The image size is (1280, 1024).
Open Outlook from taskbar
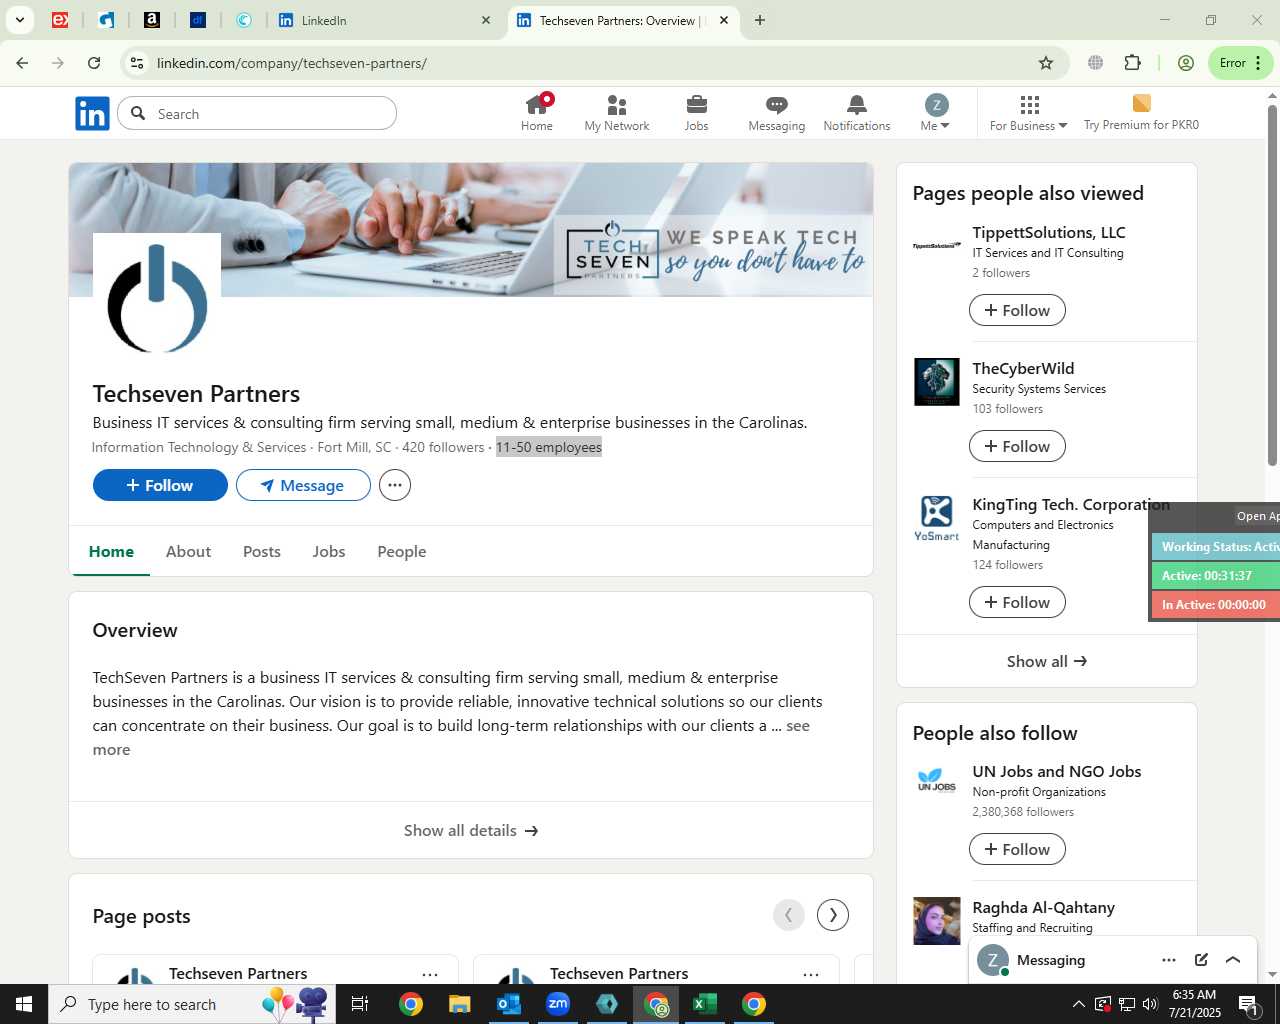509,1004
